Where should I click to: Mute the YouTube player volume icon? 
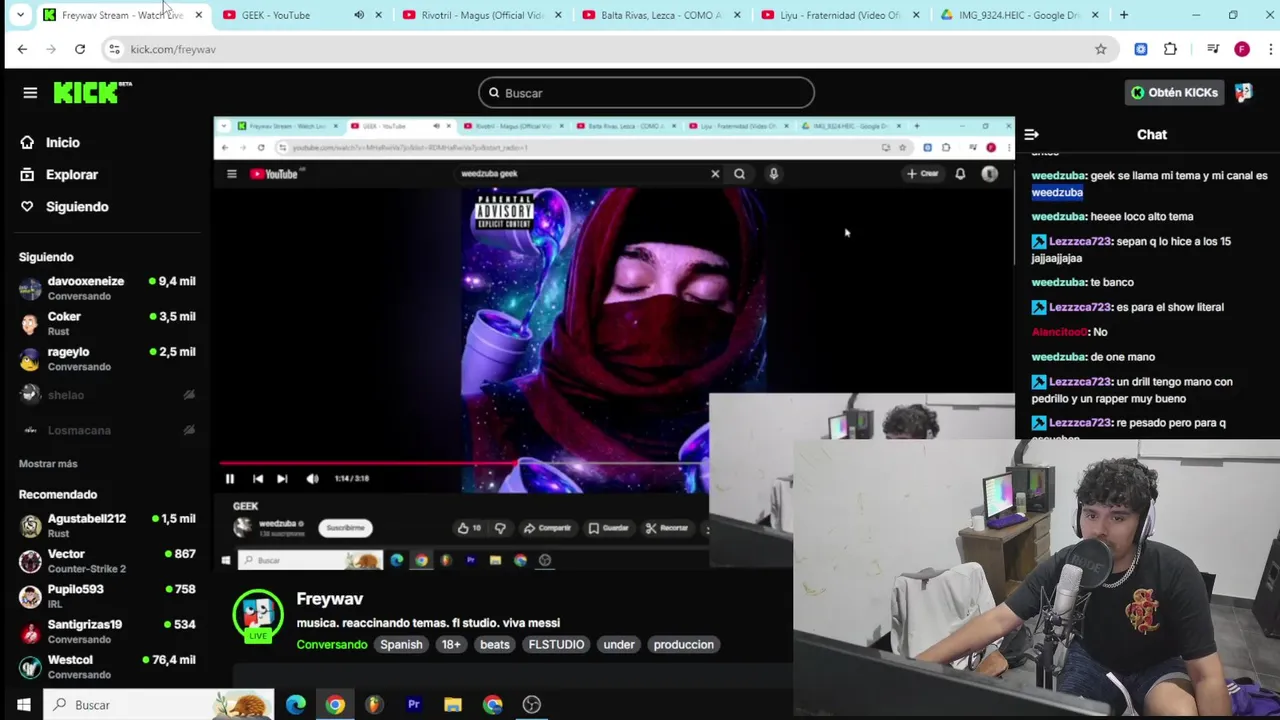click(312, 479)
